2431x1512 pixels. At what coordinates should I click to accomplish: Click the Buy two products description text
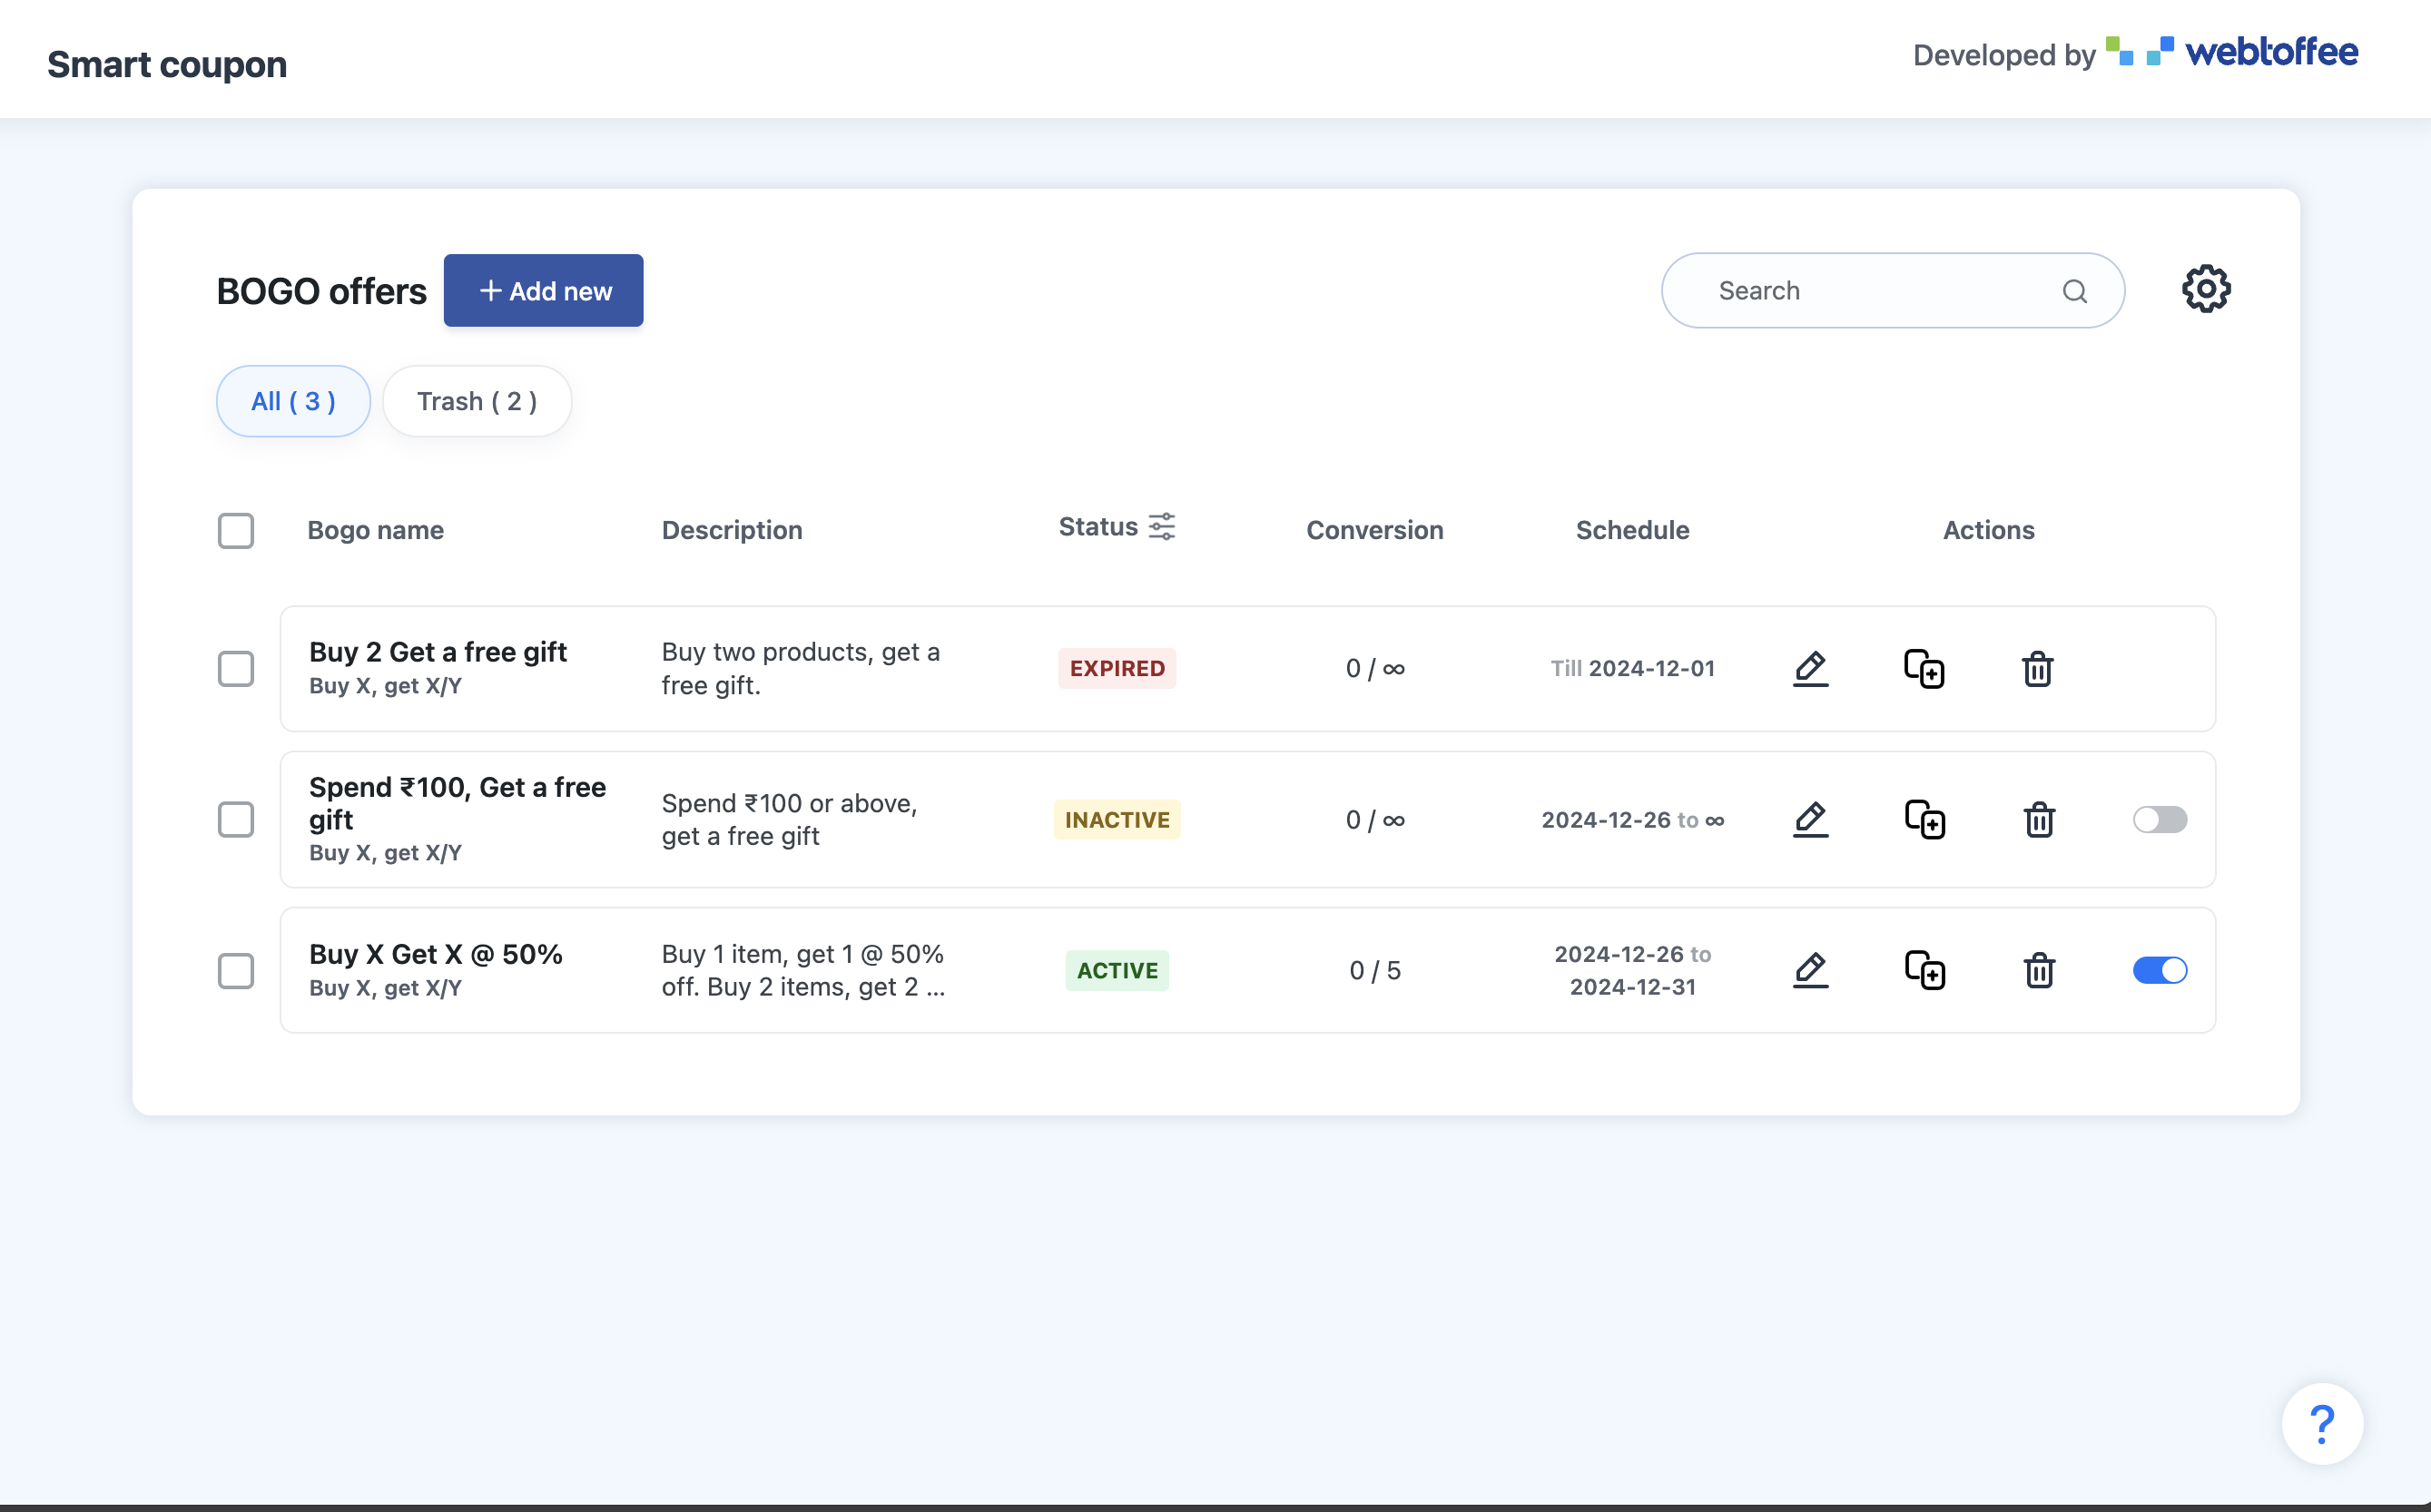click(x=800, y=668)
